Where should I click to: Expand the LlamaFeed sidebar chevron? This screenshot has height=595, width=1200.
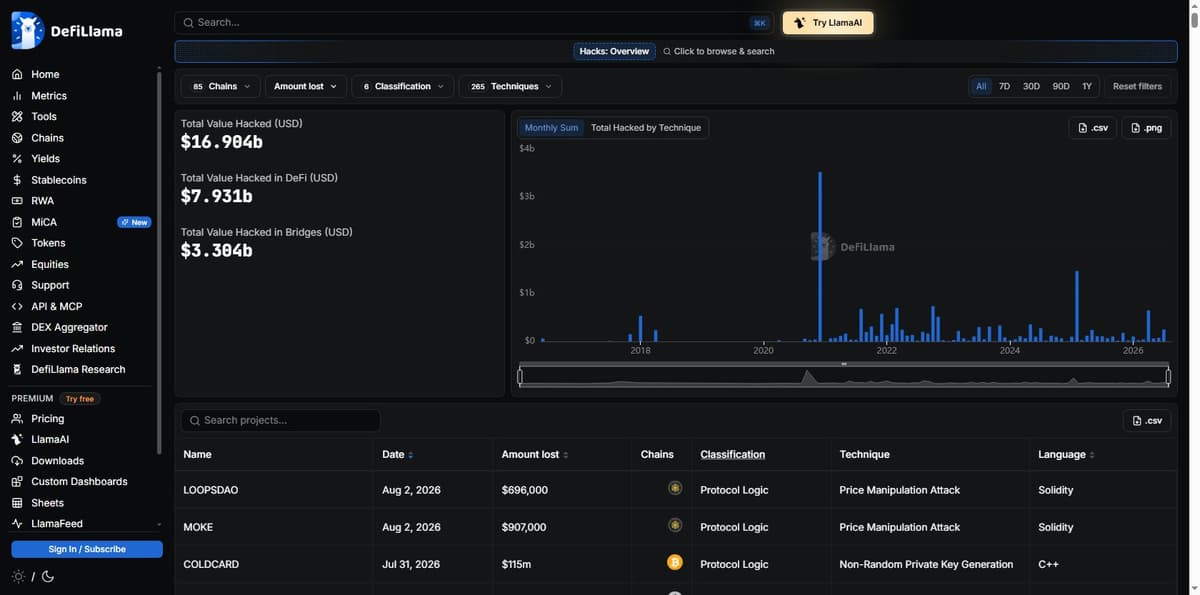[x=159, y=524]
